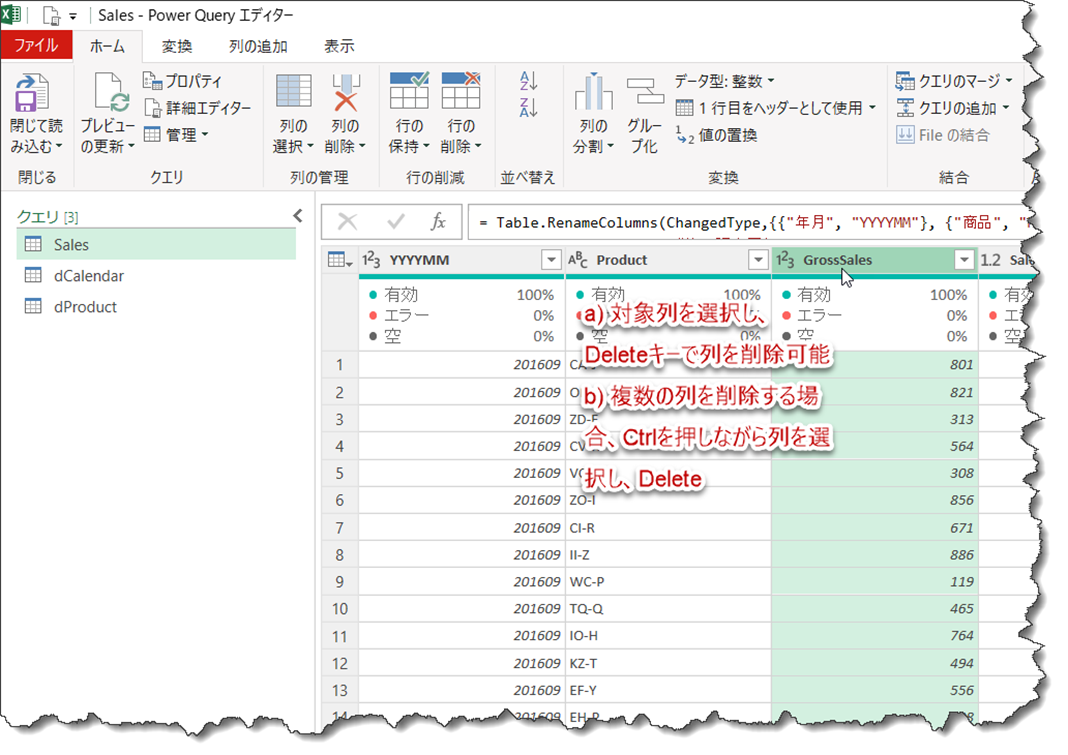Click the Group By (グループ化) icon

pyautogui.click(x=644, y=92)
